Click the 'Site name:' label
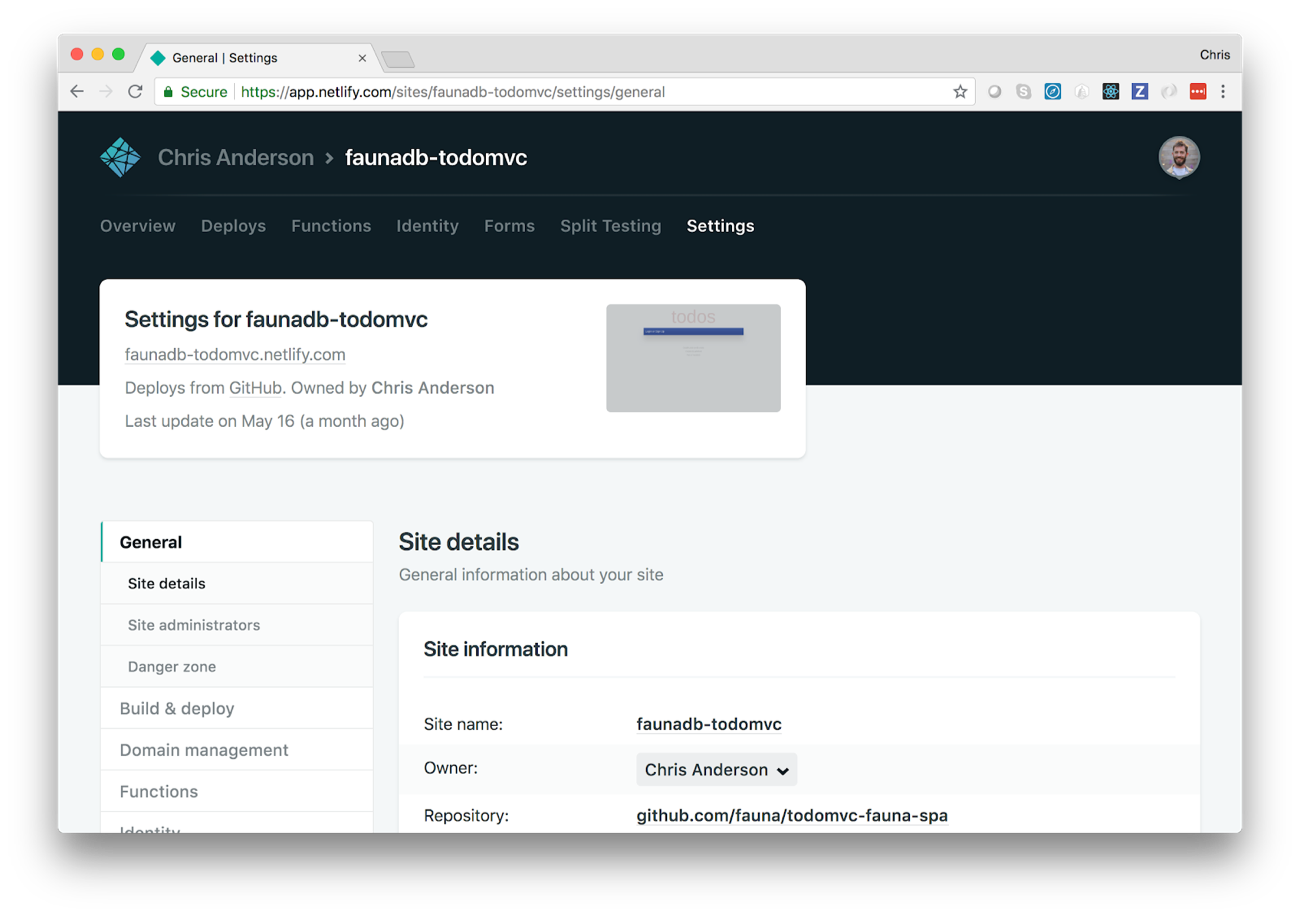The image size is (1300, 914). [x=463, y=724]
